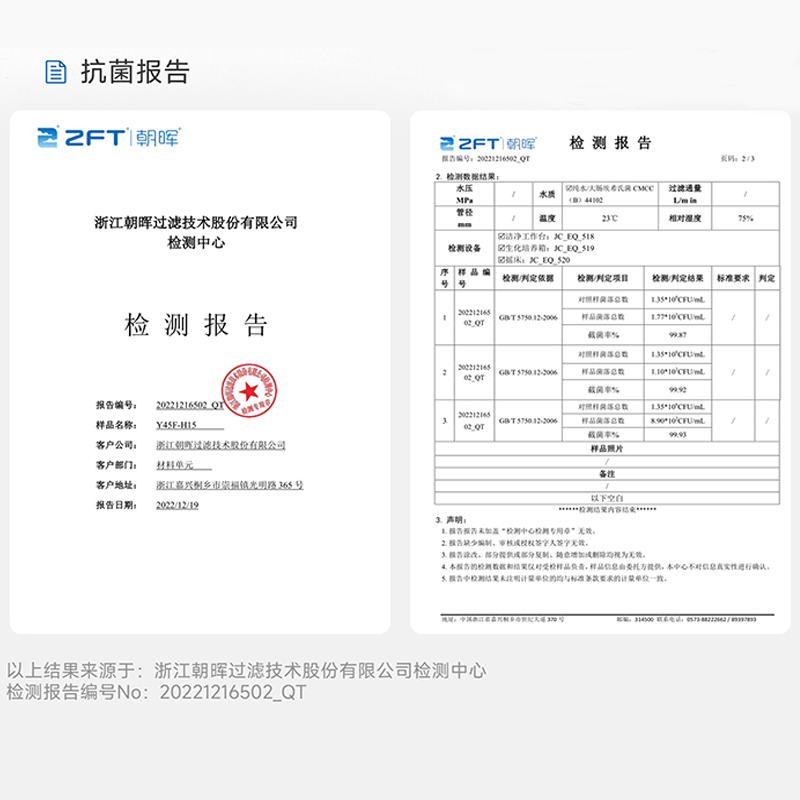Image resolution: width=800 pixels, height=800 pixels.
Task: Click the red official stamp on the cover page
Action: click(x=249, y=390)
